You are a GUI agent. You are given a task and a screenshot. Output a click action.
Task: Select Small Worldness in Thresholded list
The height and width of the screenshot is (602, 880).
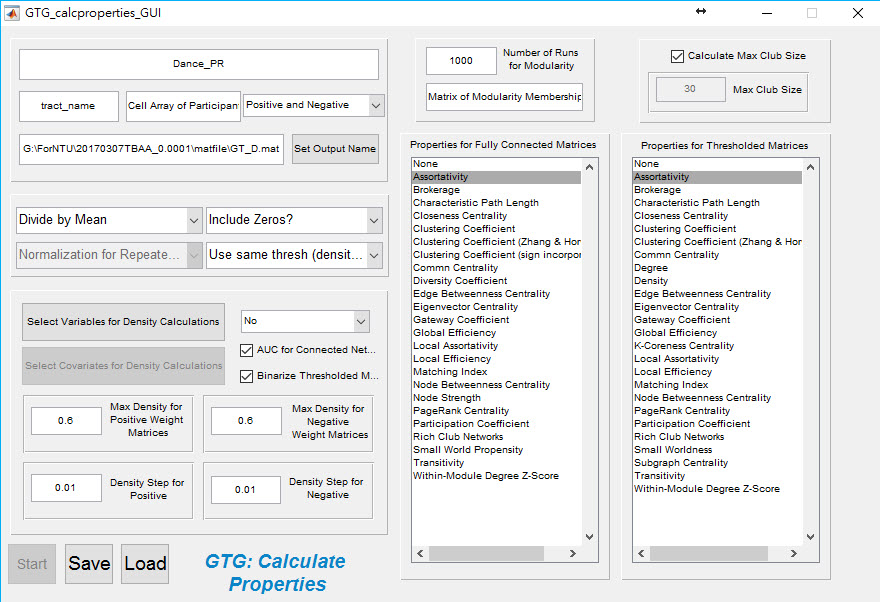[673, 450]
